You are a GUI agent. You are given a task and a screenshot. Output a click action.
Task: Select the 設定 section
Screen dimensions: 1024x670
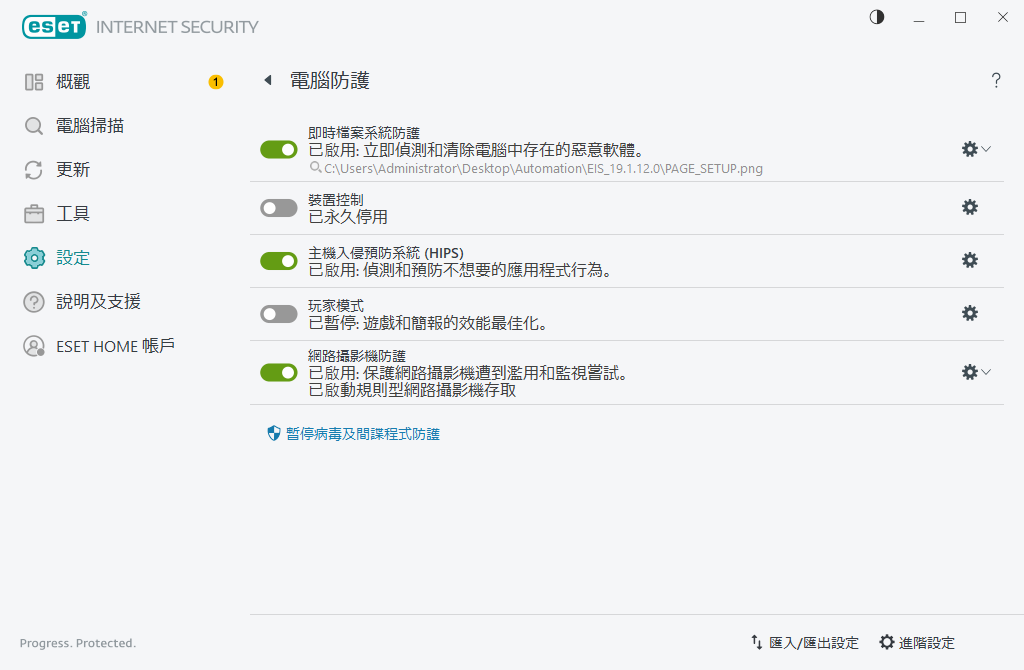click(x=72, y=258)
